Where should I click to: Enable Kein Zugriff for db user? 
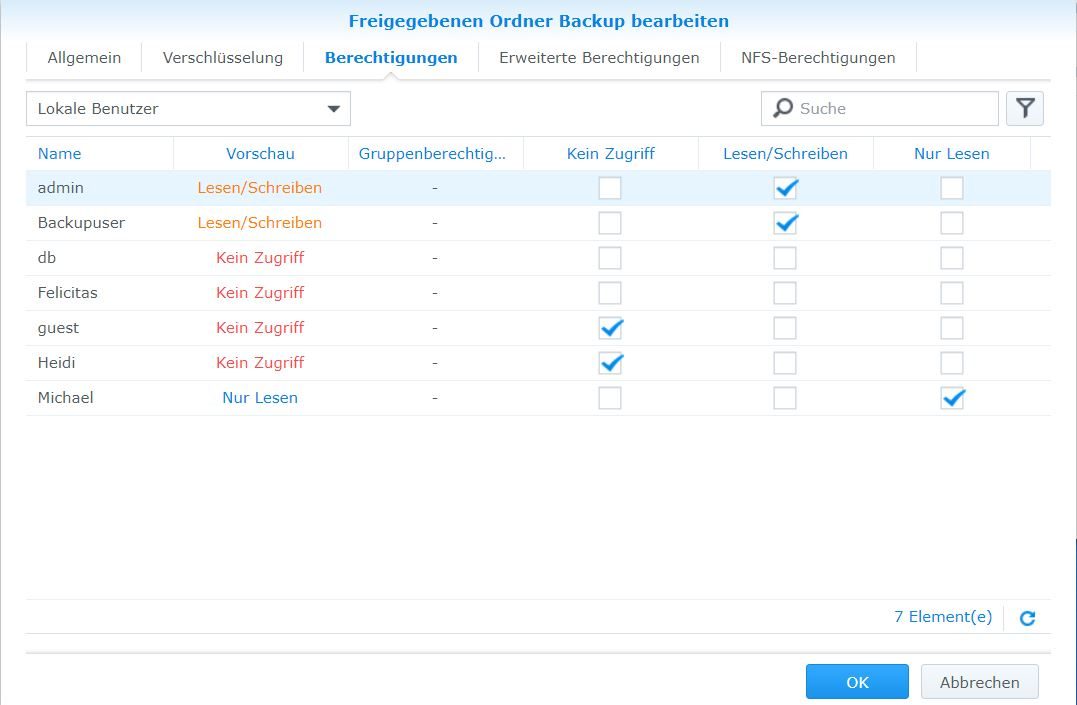(610, 258)
